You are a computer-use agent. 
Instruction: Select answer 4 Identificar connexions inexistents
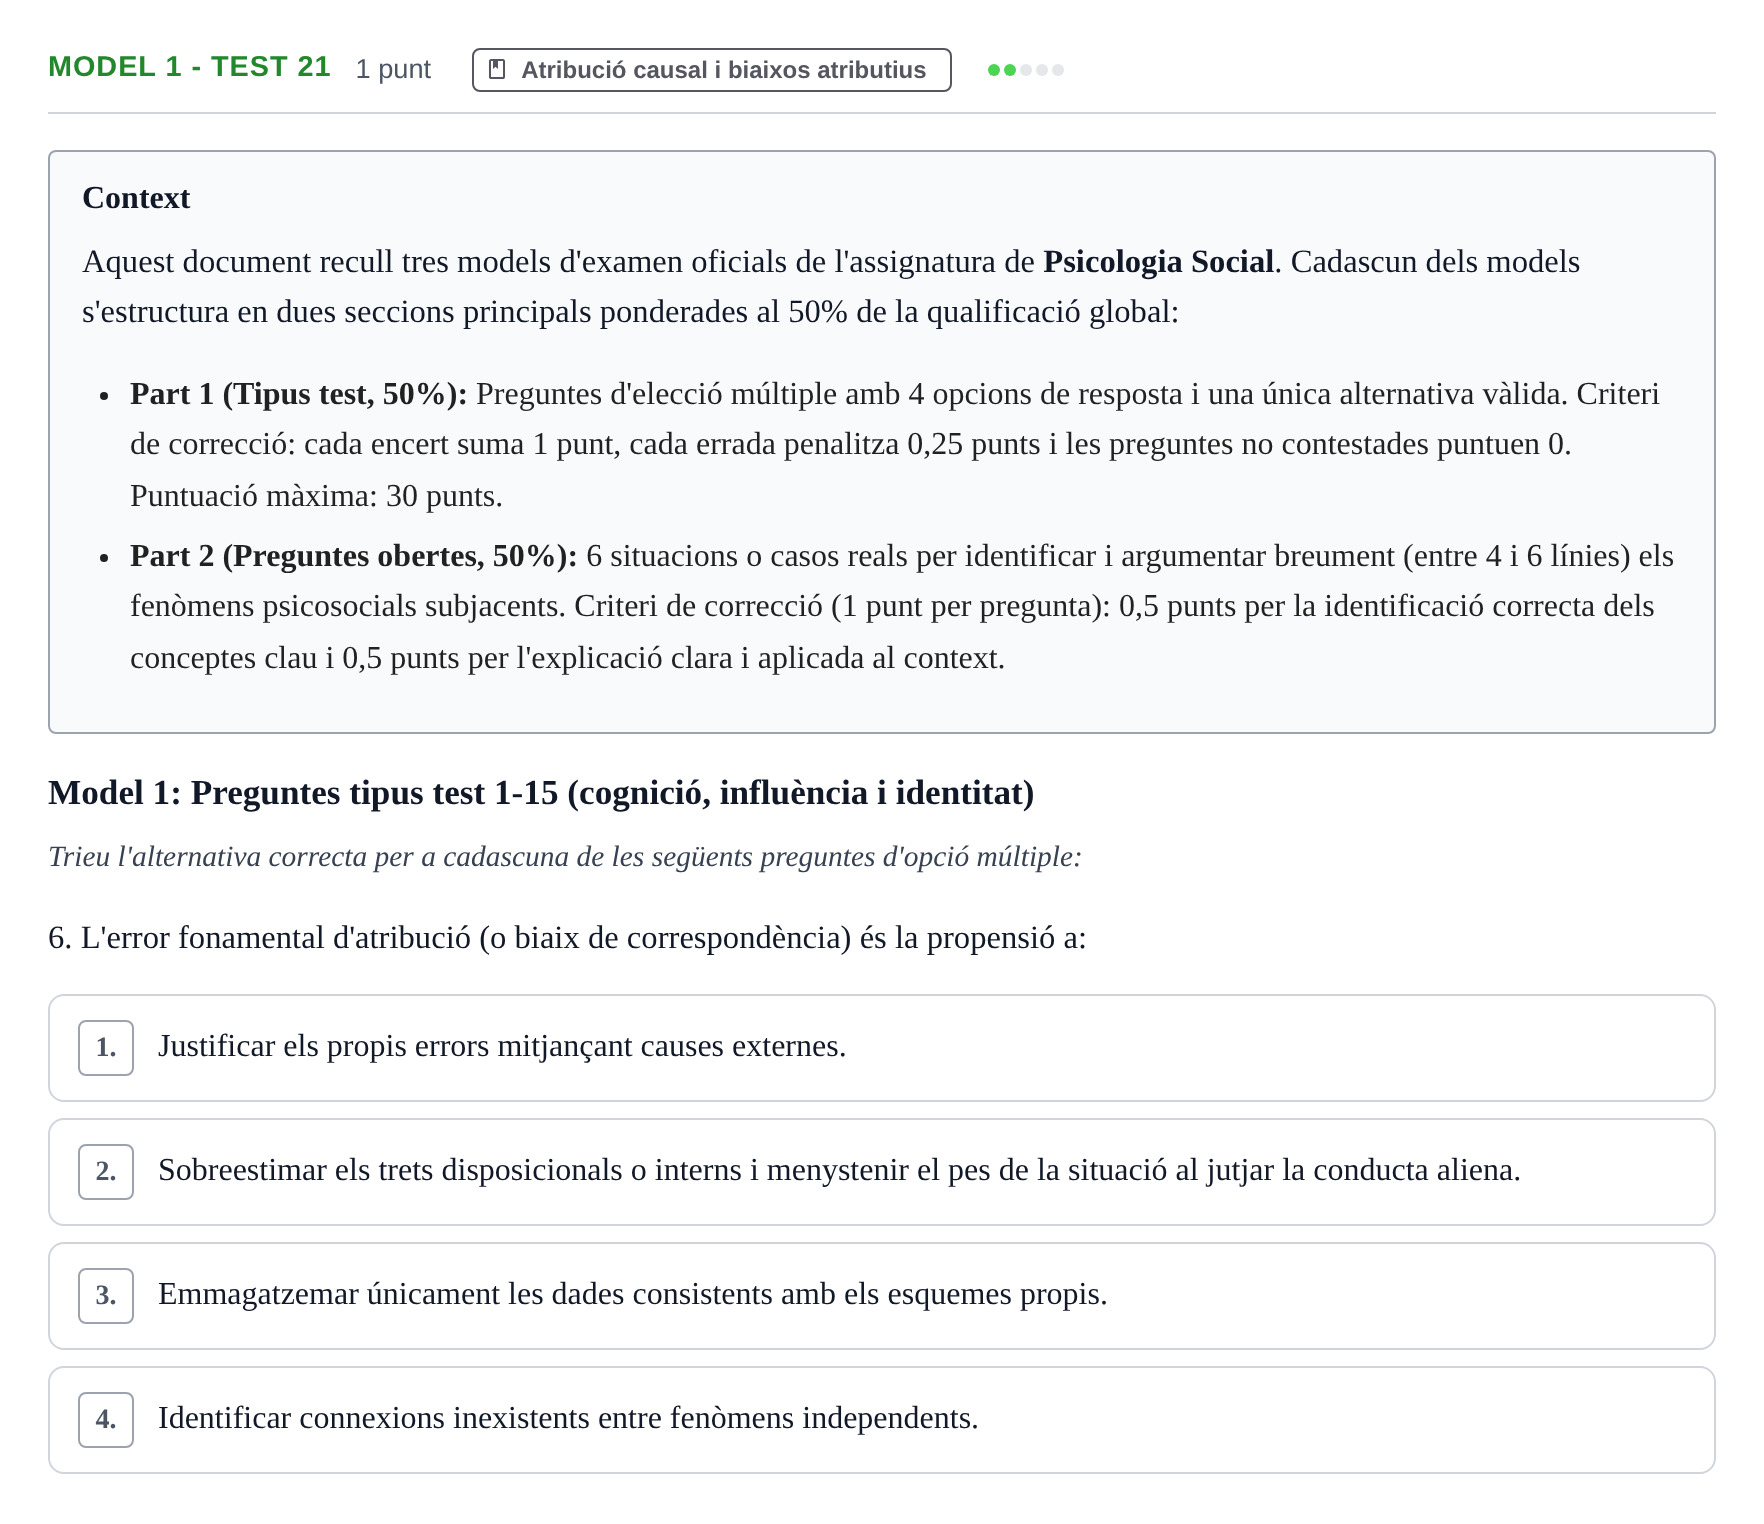882,1420
